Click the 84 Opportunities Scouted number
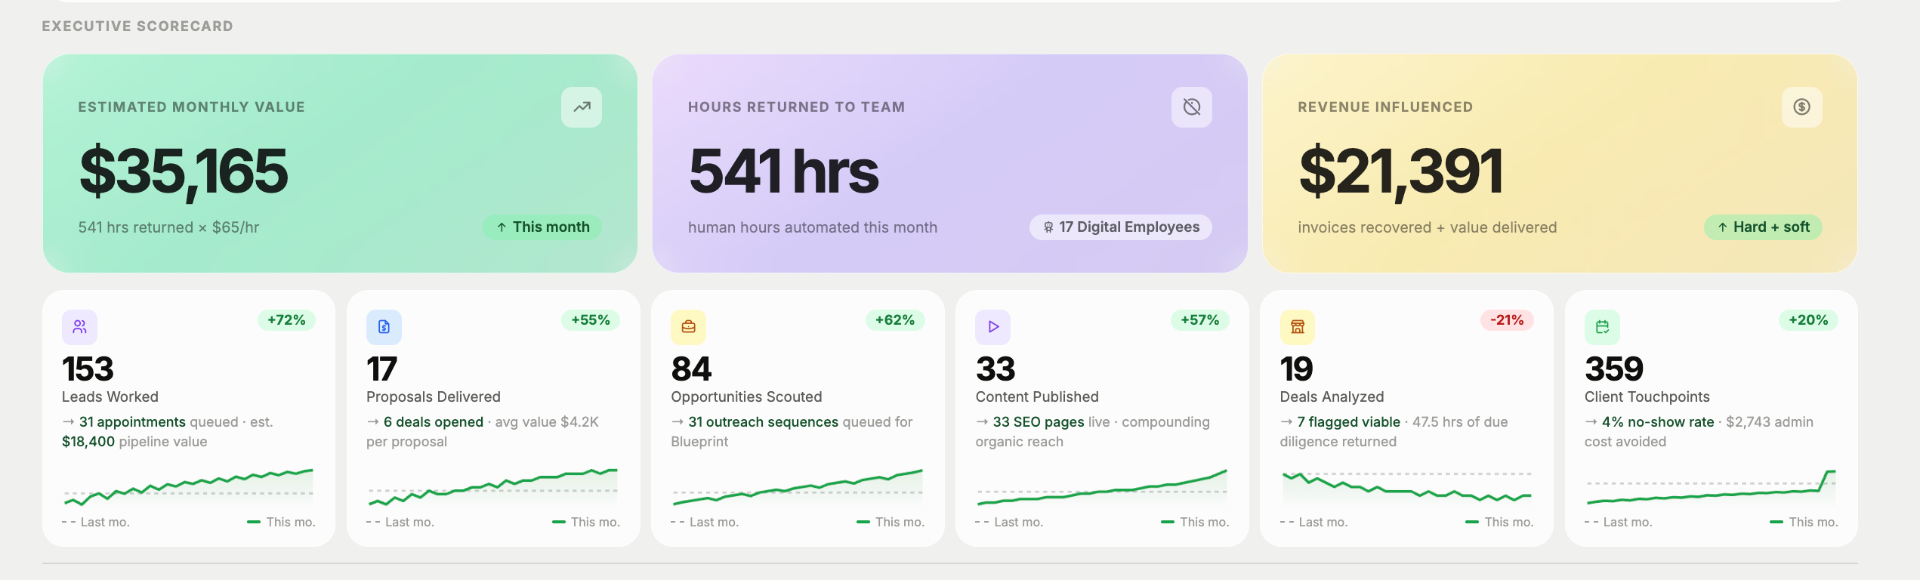Image resolution: width=1920 pixels, height=580 pixels. tap(691, 369)
